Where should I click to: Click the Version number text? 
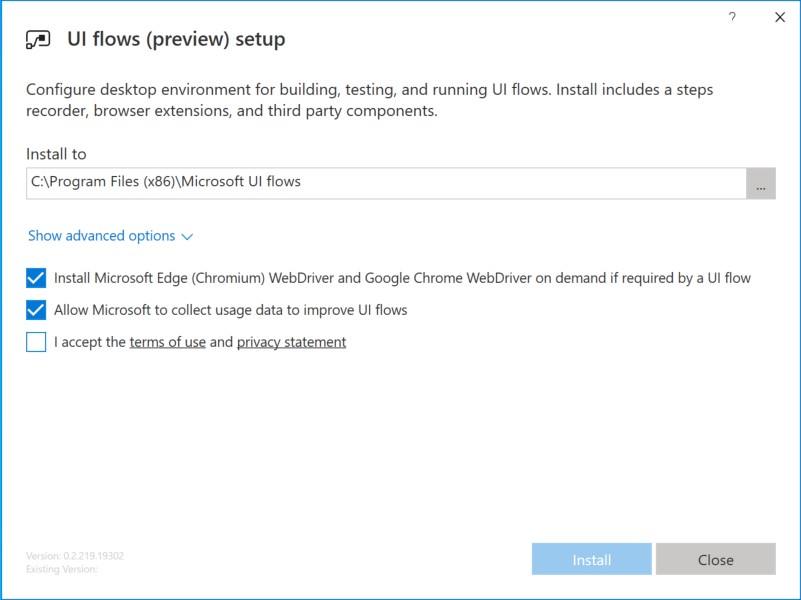(75, 556)
